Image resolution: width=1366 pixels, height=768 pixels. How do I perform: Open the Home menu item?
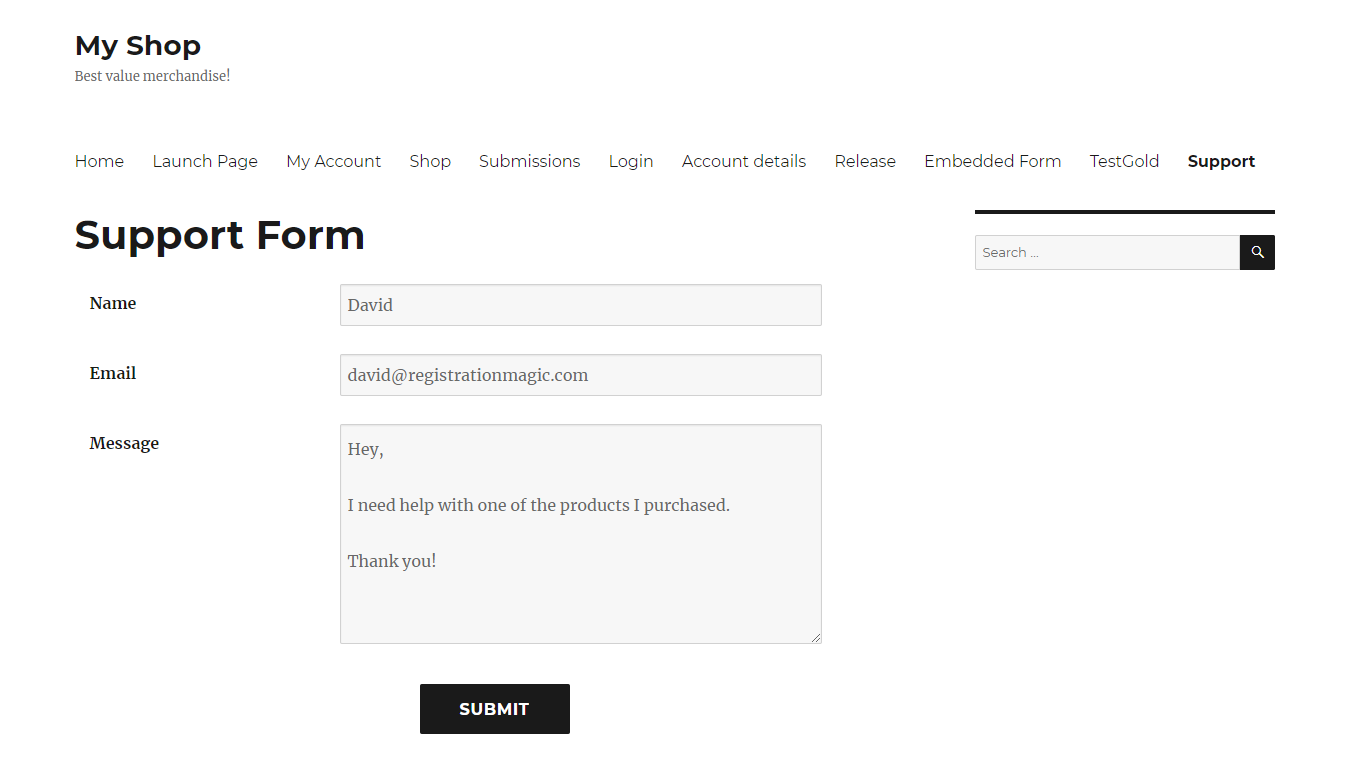(99, 161)
